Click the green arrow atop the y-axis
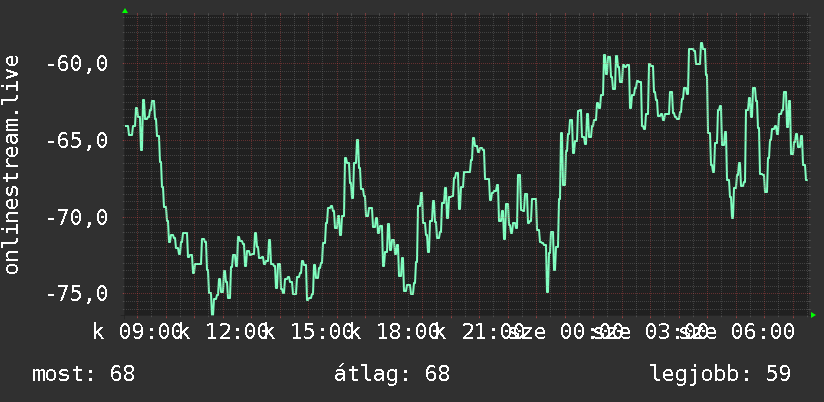The height and width of the screenshot is (402, 824). [125, 11]
